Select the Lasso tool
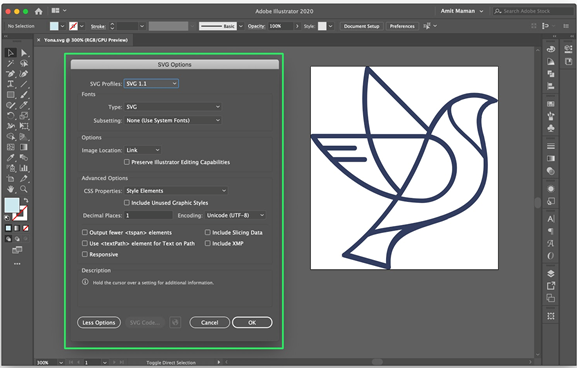This screenshot has width=577, height=368. tap(24, 63)
